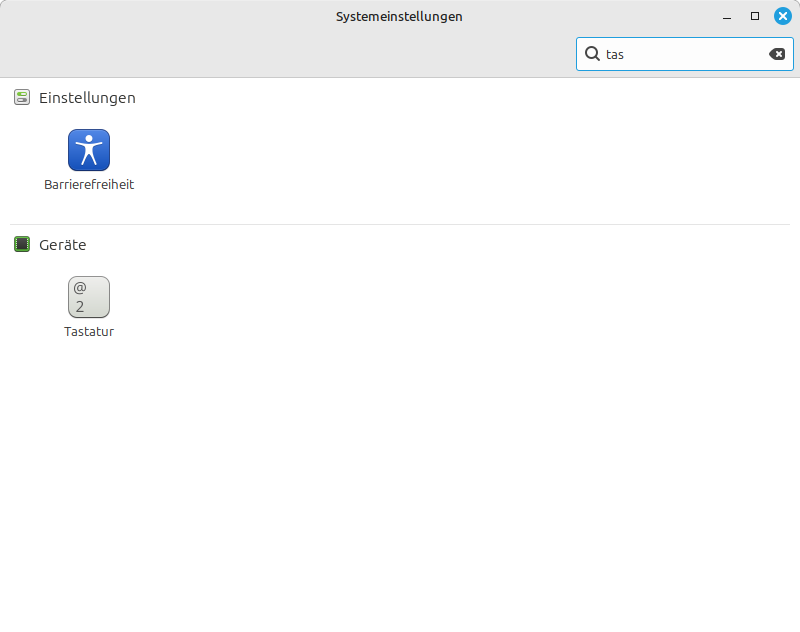Click the "Systemeinstellungen" window title
The image size is (800, 632).
point(399,17)
